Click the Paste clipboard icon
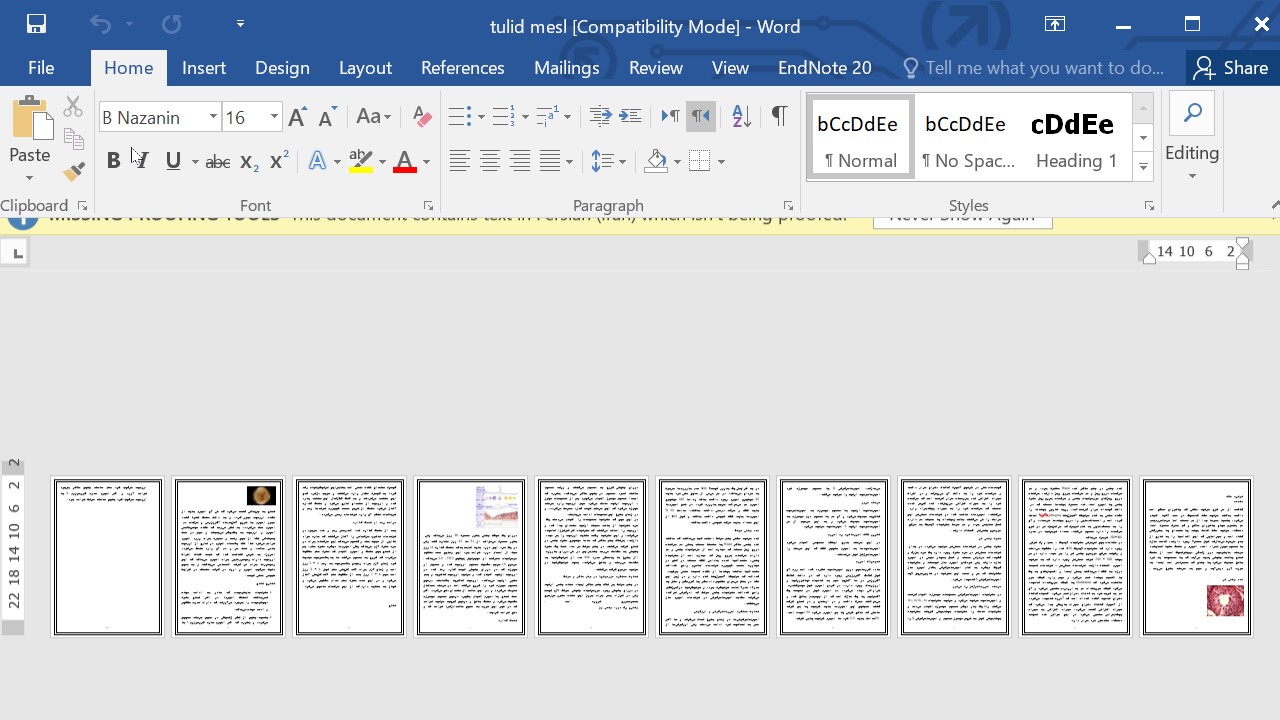 pyautogui.click(x=30, y=118)
